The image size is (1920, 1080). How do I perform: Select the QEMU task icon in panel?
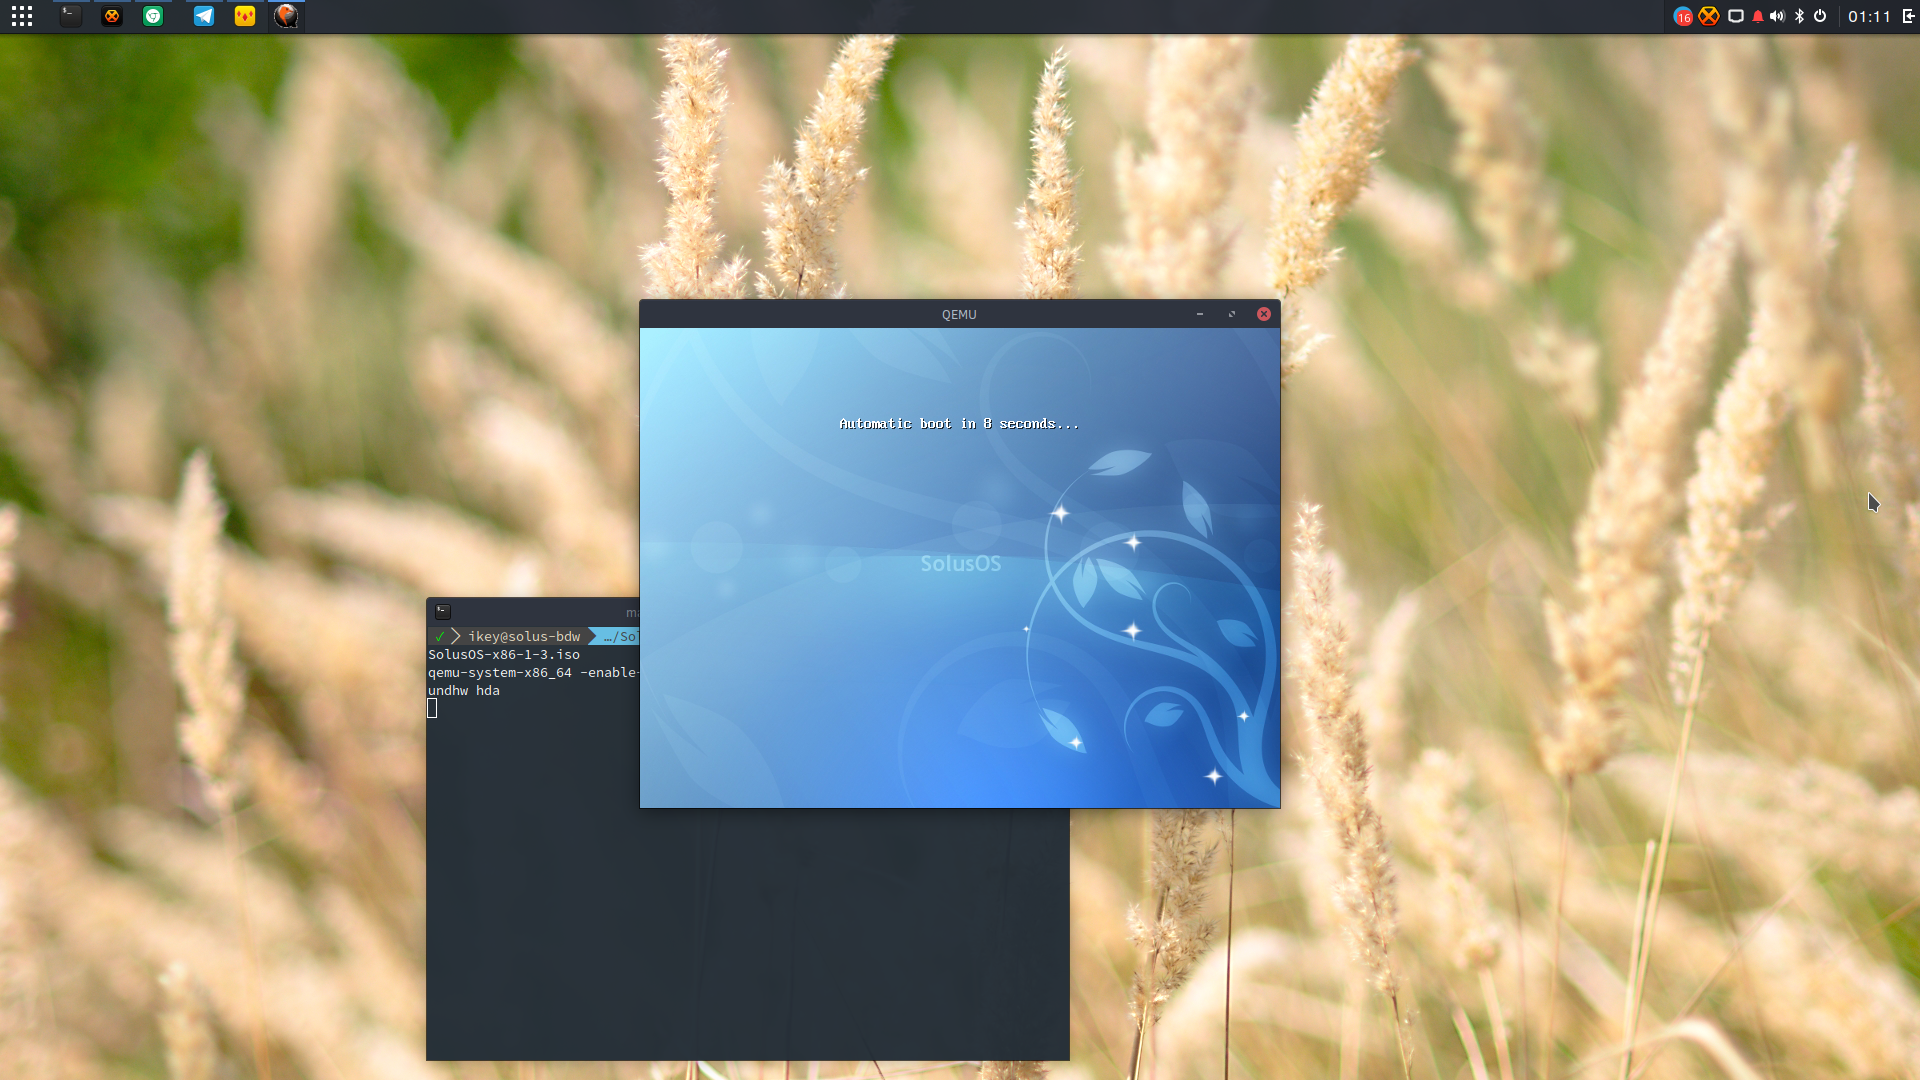pyautogui.click(x=286, y=16)
